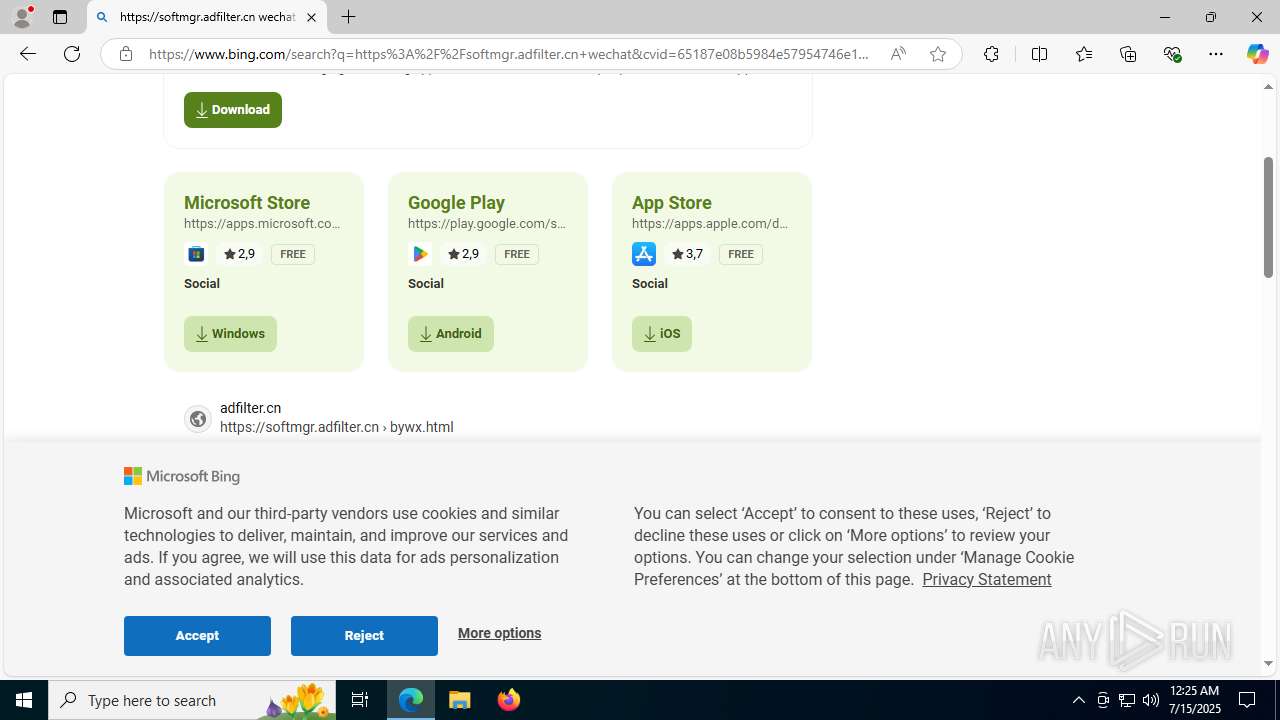Open the adfilter.cn bywx.html result link
The width and height of the screenshot is (1280, 720).
coord(336,427)
